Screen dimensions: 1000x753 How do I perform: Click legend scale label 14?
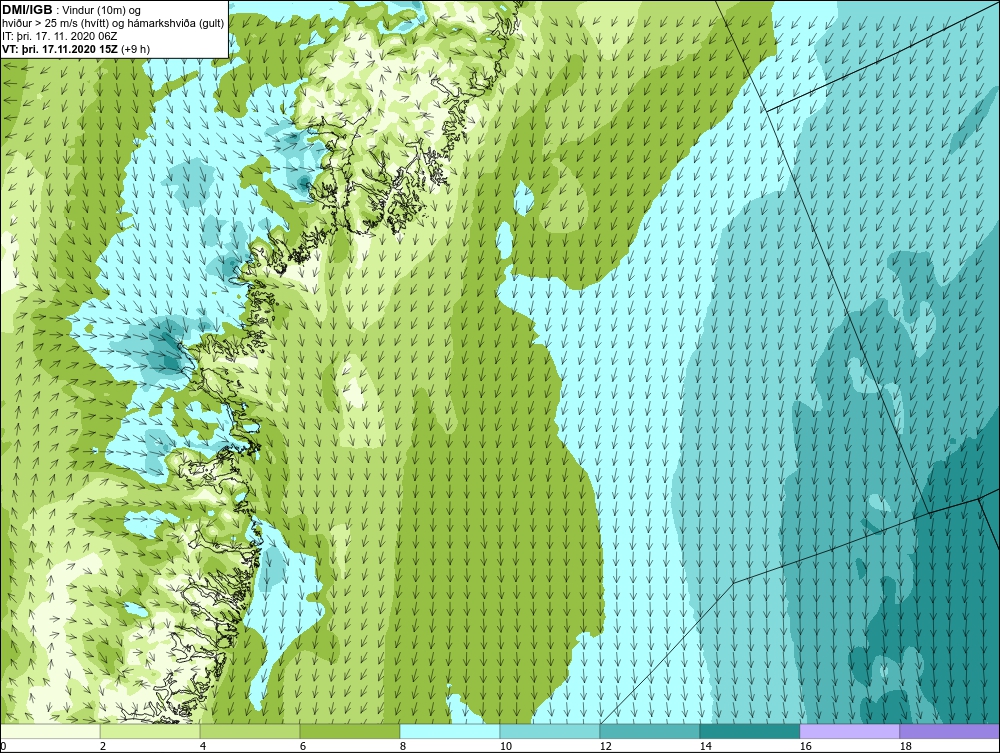705,746
